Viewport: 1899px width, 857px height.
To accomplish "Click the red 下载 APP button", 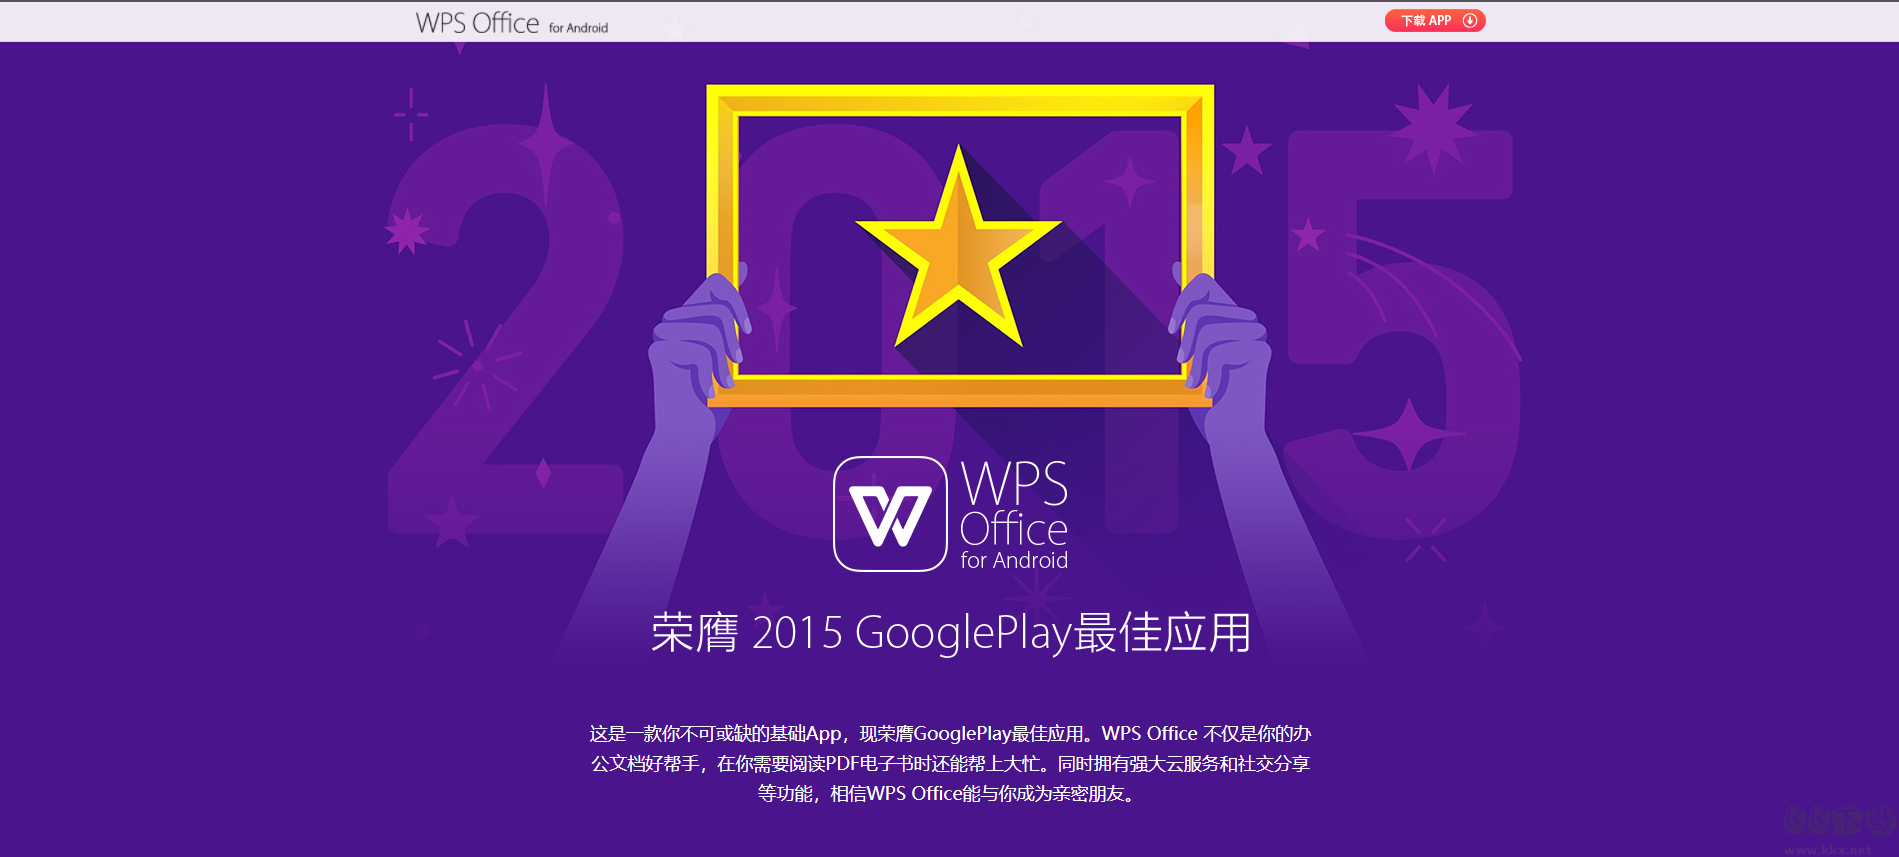I will click(x=1434, y=21).
